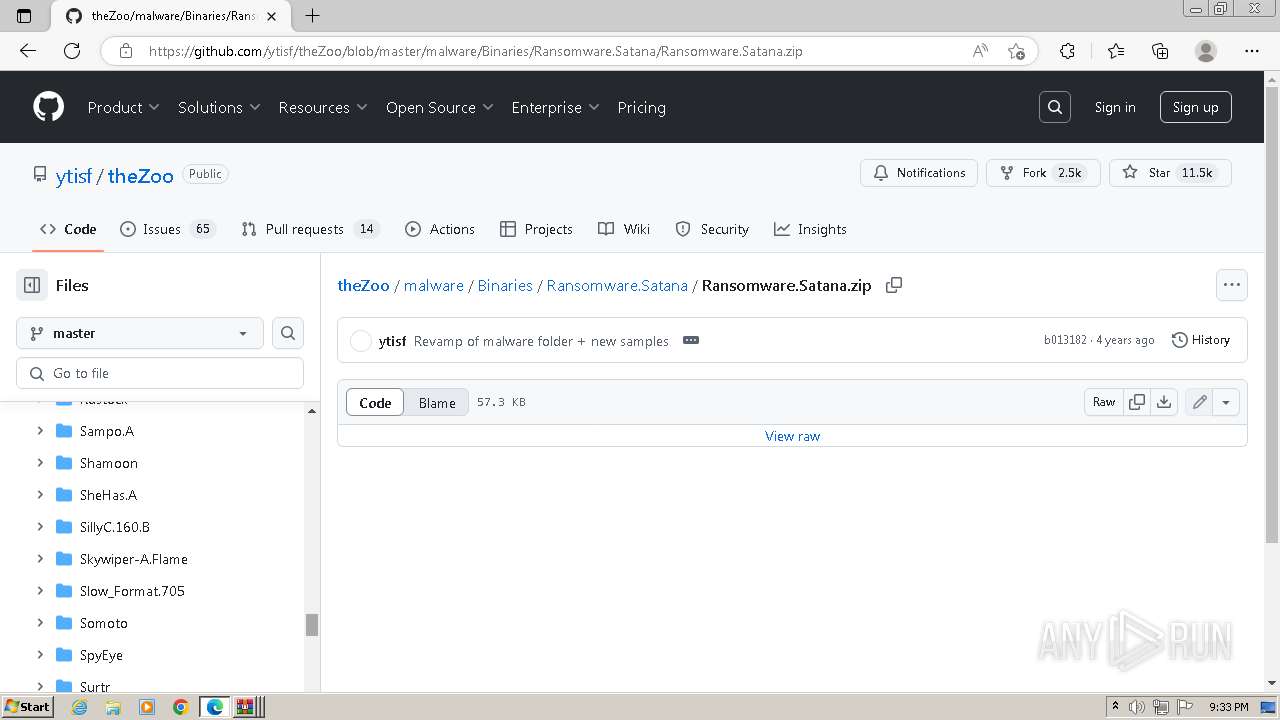Click Sign in
This screenshot has width=1280, height=720.
(x=1115, y=107)
